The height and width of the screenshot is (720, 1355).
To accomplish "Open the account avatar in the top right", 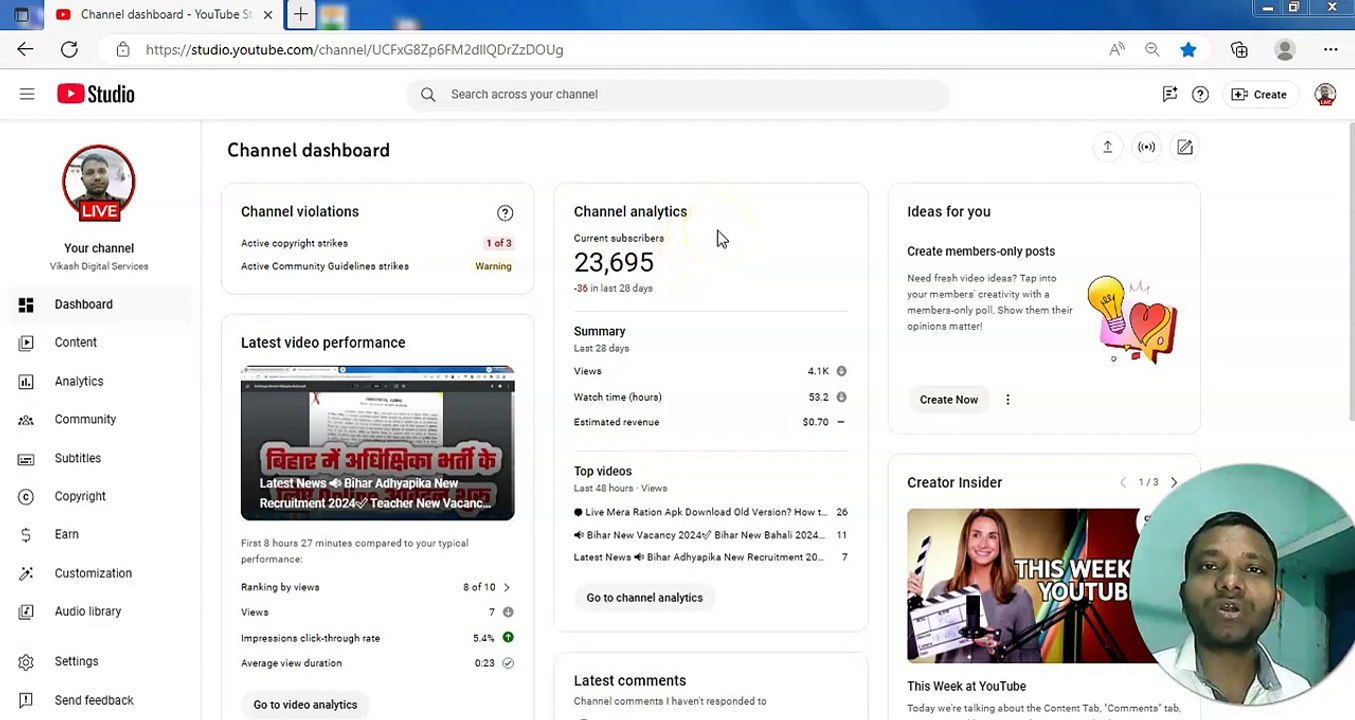I will (1325, 94).
